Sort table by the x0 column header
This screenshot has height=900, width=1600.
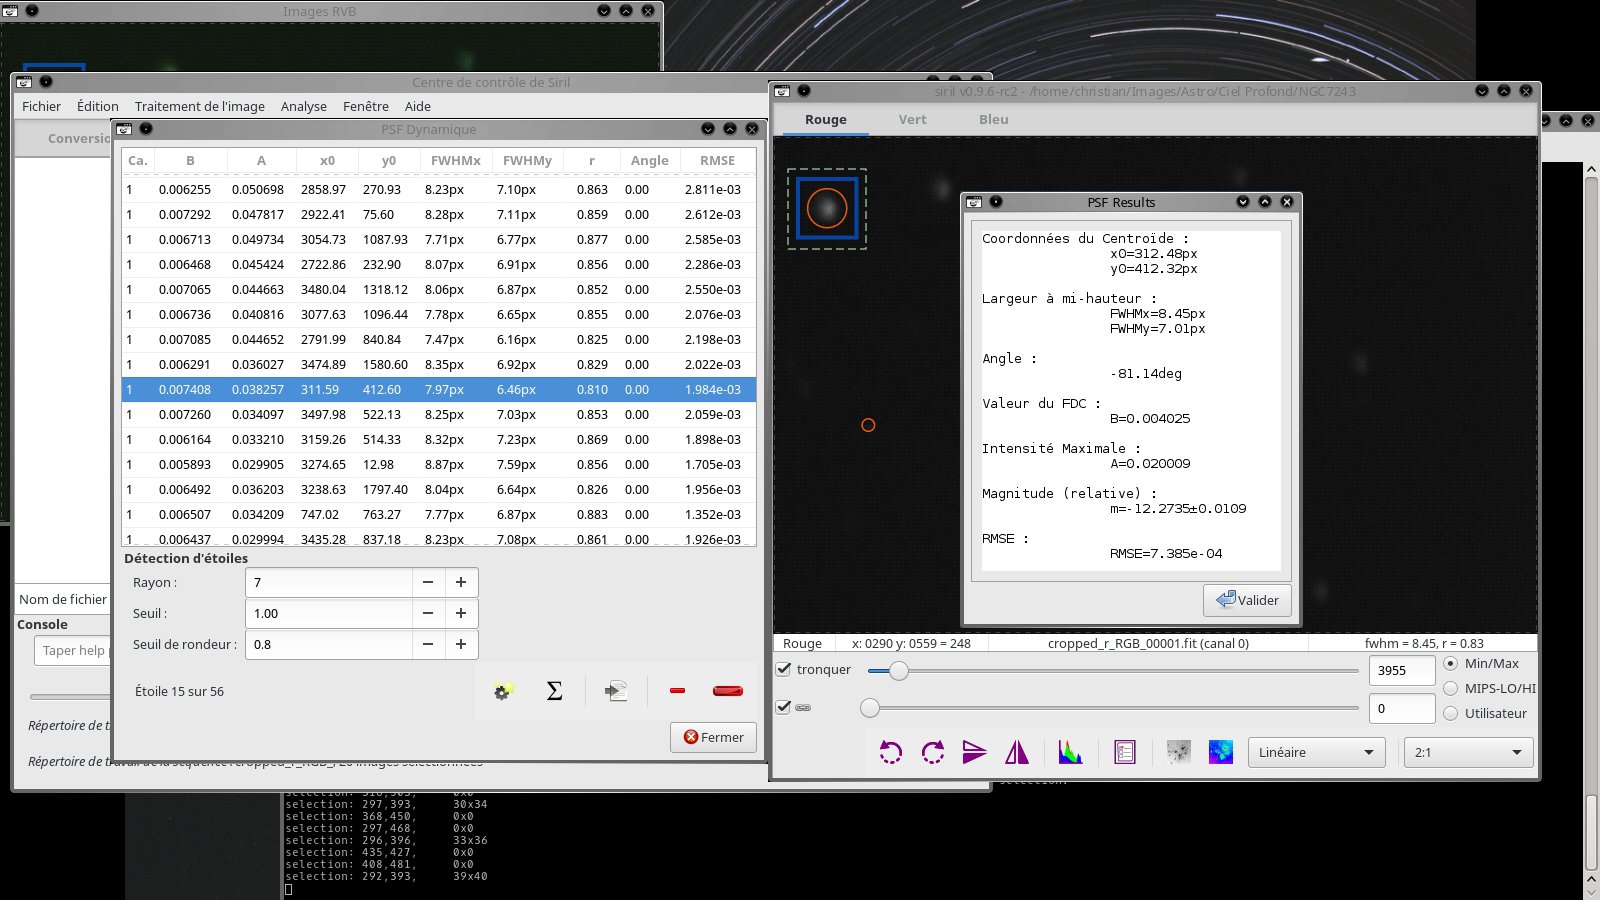pyautogui.click(x=327, y=160)
